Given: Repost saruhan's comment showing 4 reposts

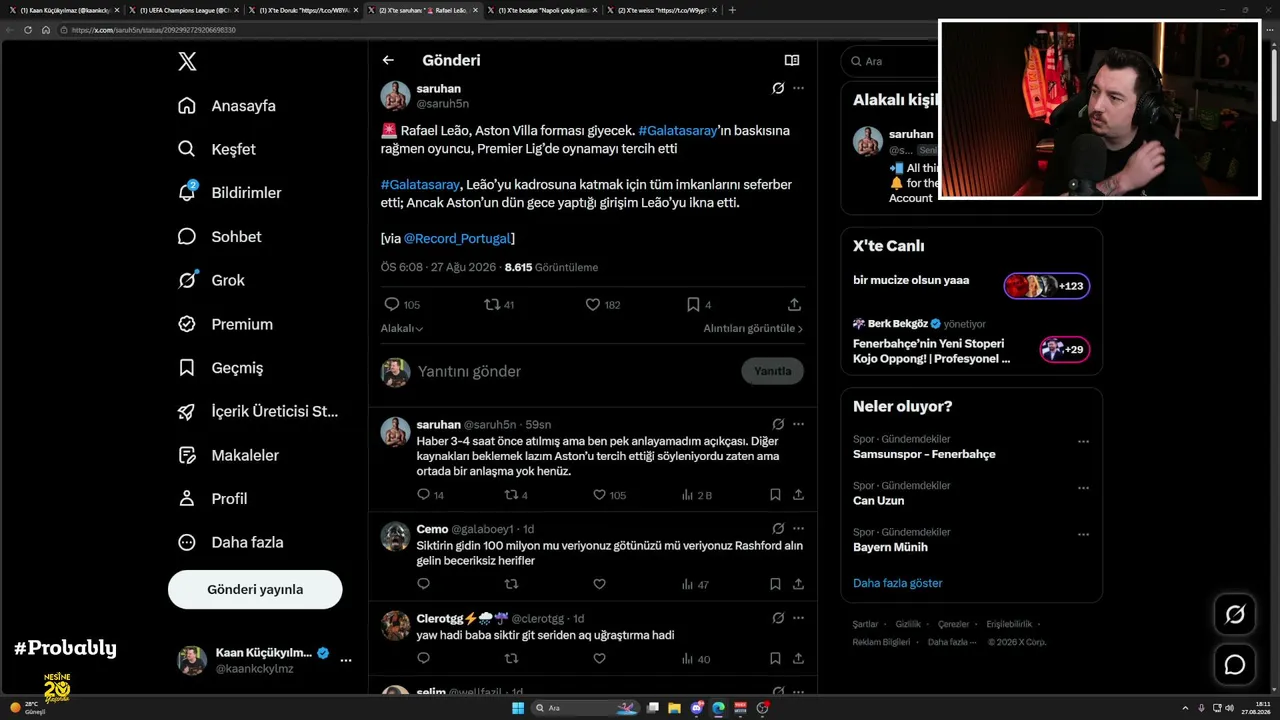Looking at the screenshot, I should point(511,494).
